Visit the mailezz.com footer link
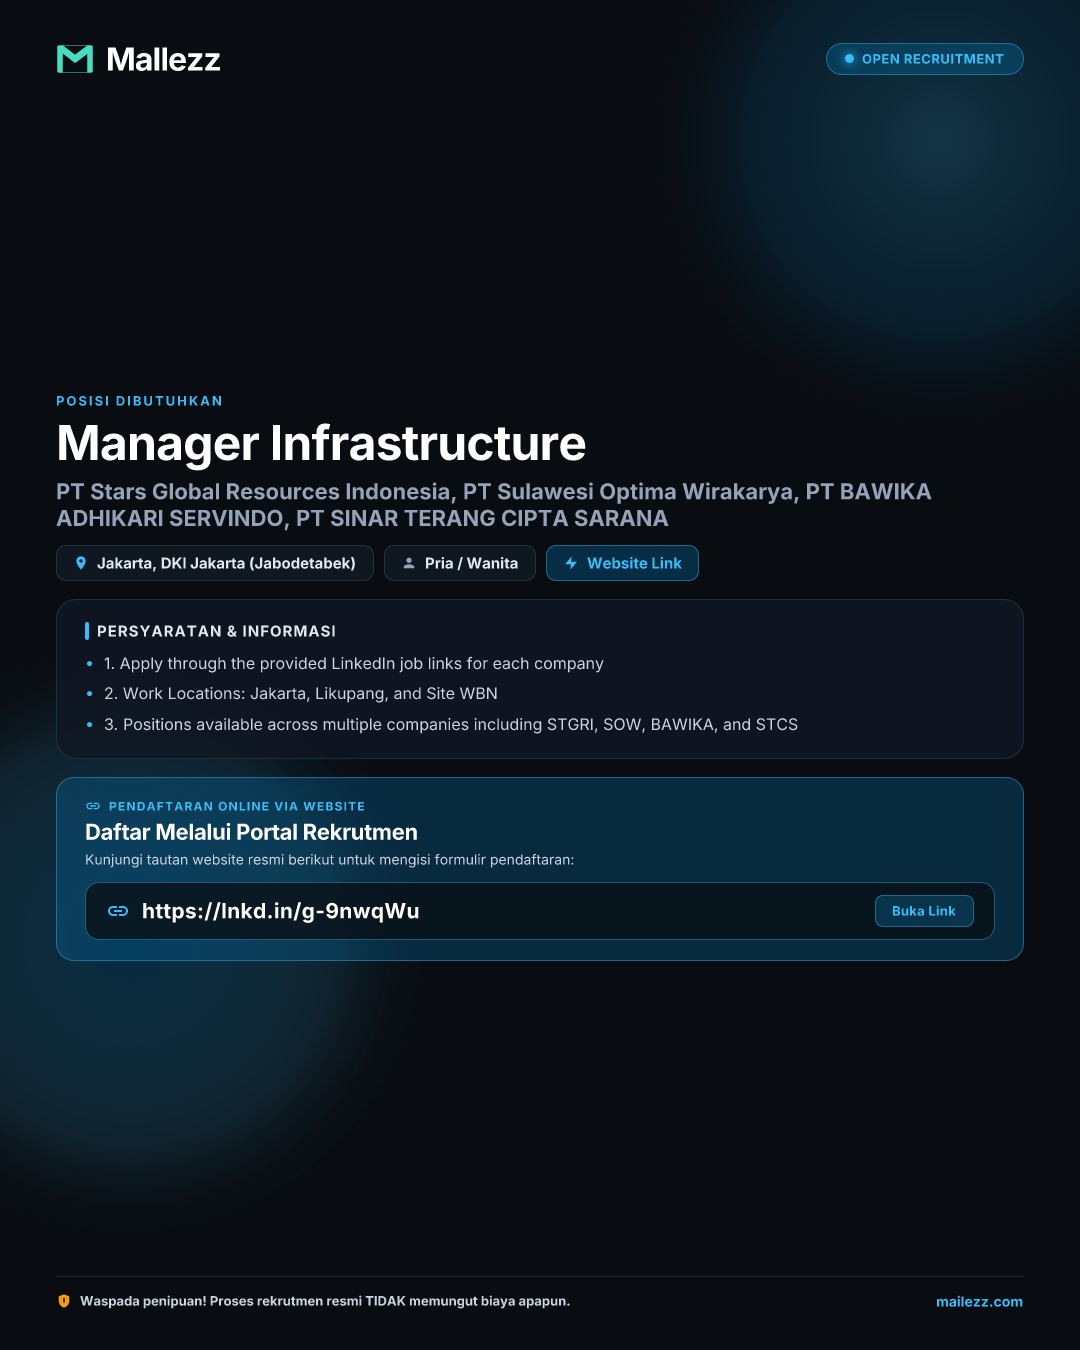Viewport: 1080px width, 1350px height. click(979, 1301)
